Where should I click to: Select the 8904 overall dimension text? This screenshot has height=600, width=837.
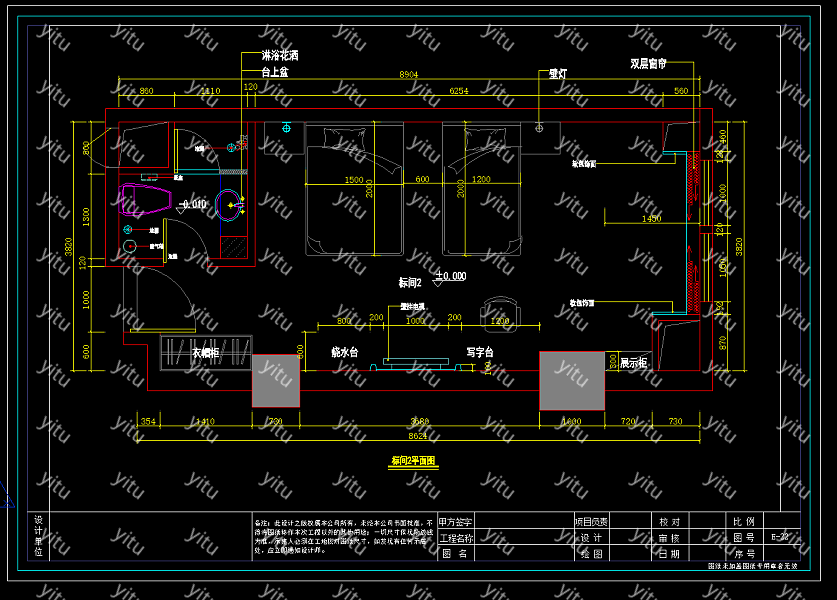[409, 75]
